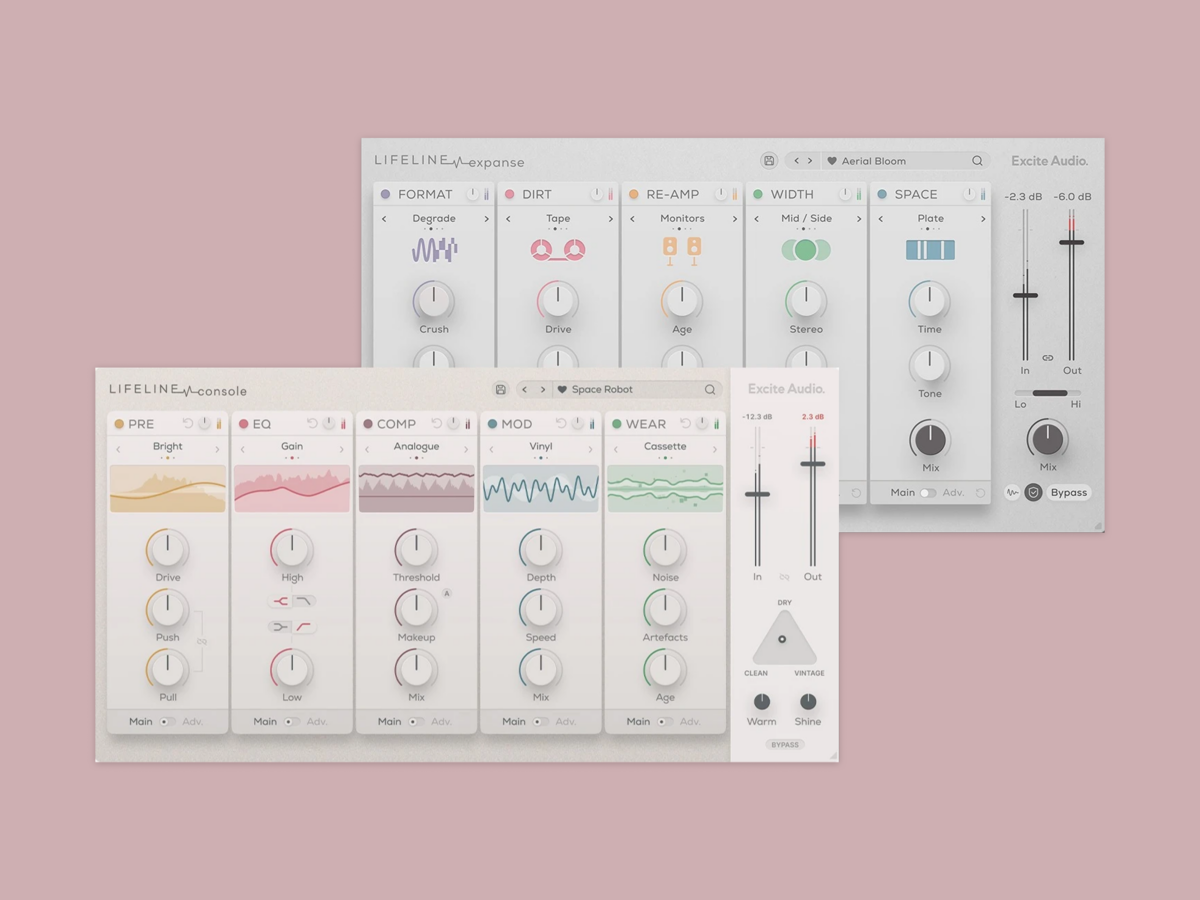The width and height of the screenshot is (1200, 900).
Task: Reset the WEAR module in Console
Action: tap(685, 424)
